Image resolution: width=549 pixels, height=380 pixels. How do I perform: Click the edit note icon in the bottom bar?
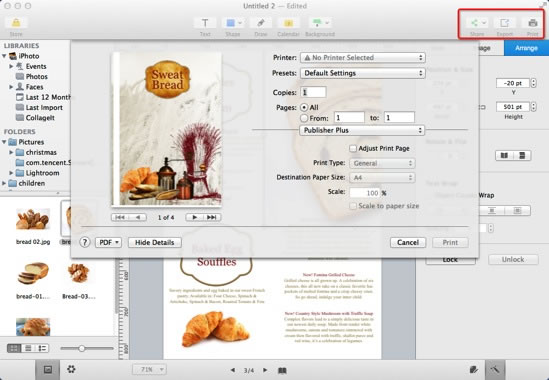click(473, 369)
